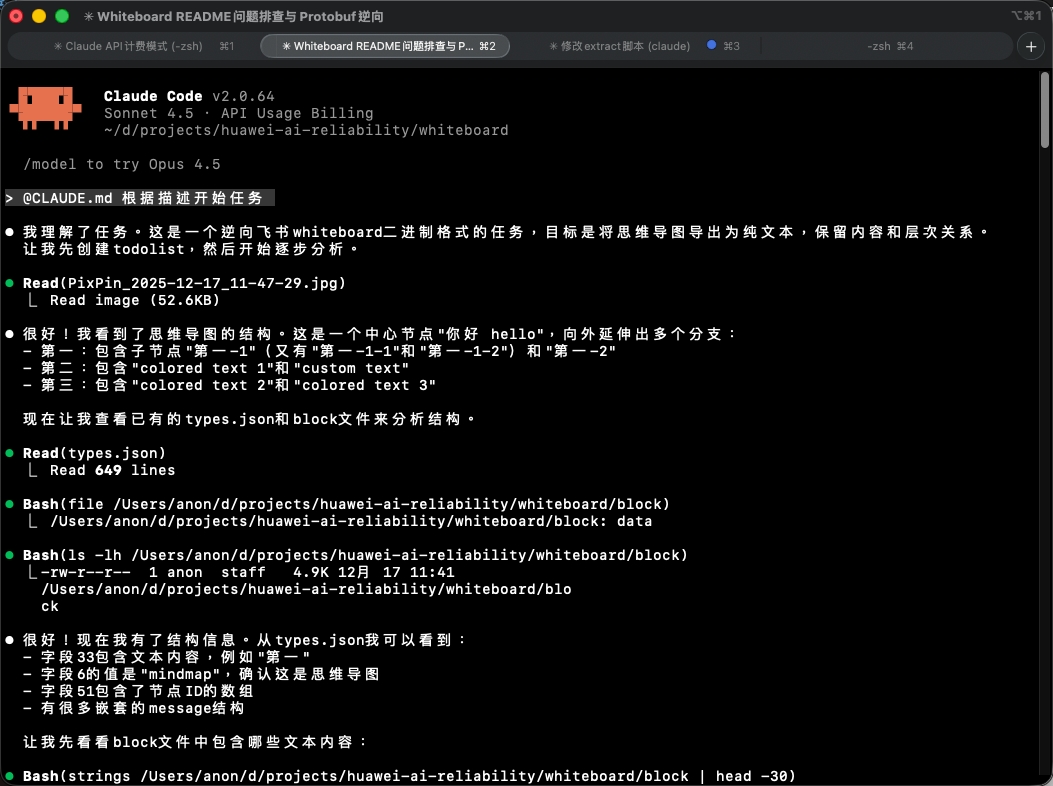The width and height of the screenshot is (1053, 786).
Task: Click the white bullet beside 我理解了任务 message
Action: pyautogui.click(x=10, y=232)
